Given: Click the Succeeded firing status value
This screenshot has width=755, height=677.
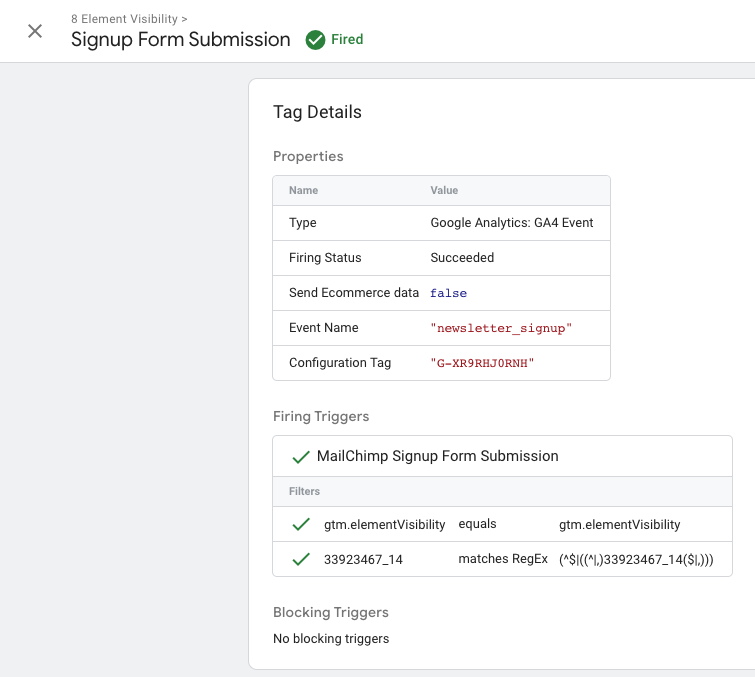Looking at the screenshot, I should pos(462,258).
